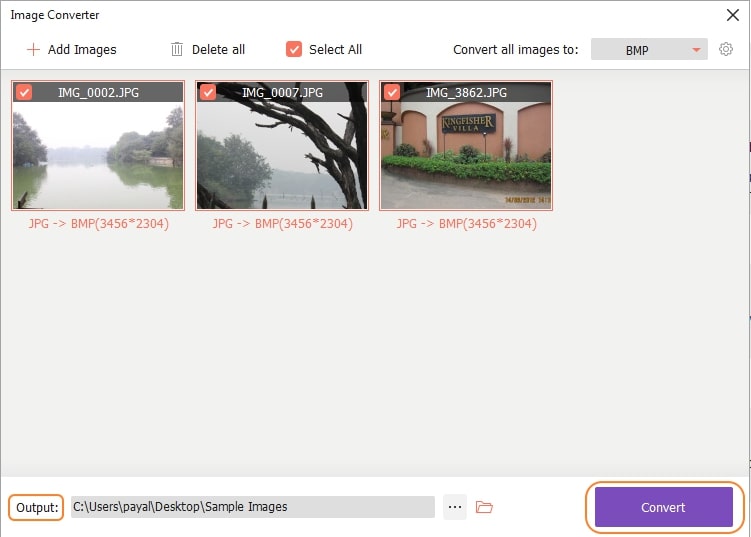Screen dimensions: 751x537
Task: Click the trash icon for Delete all
Action: 177,49
